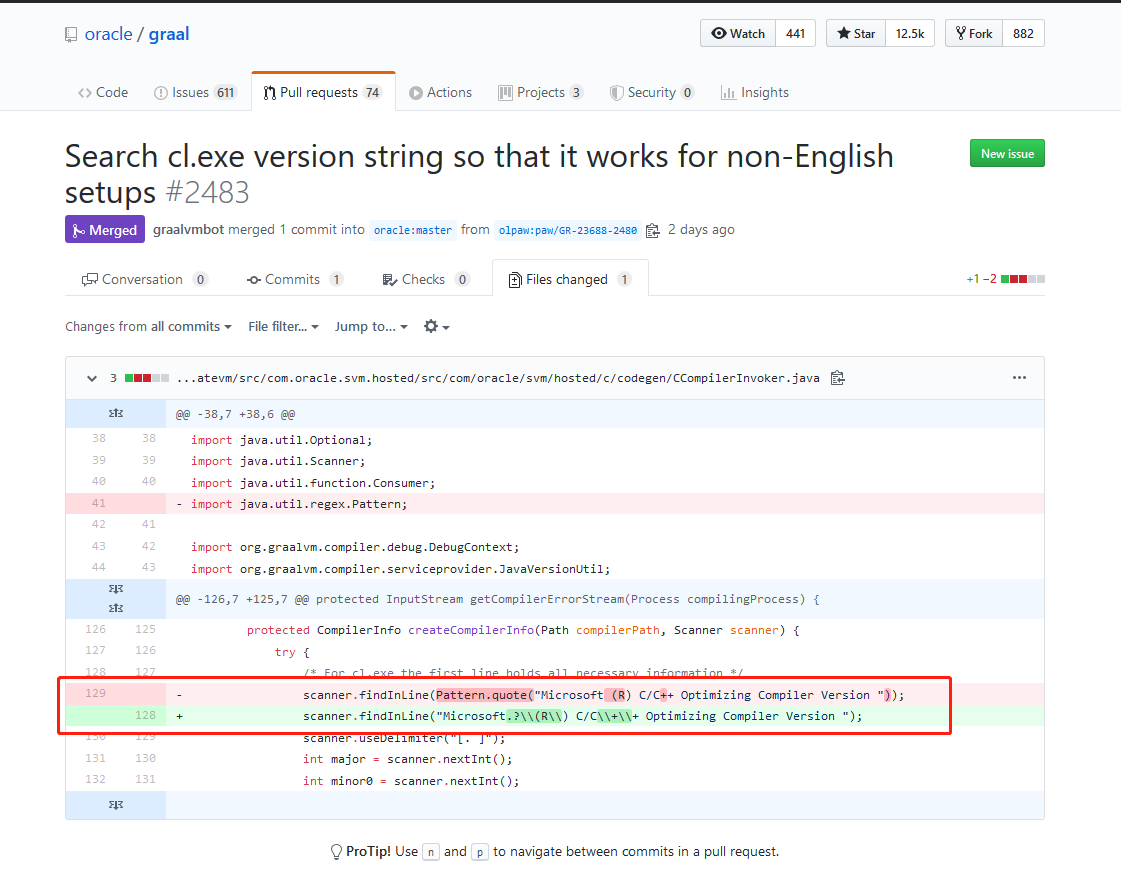The height and width of the screenshot is (893, 1121).
Task: Click the removed Pattern.quote code line
Action: (605, 694)
